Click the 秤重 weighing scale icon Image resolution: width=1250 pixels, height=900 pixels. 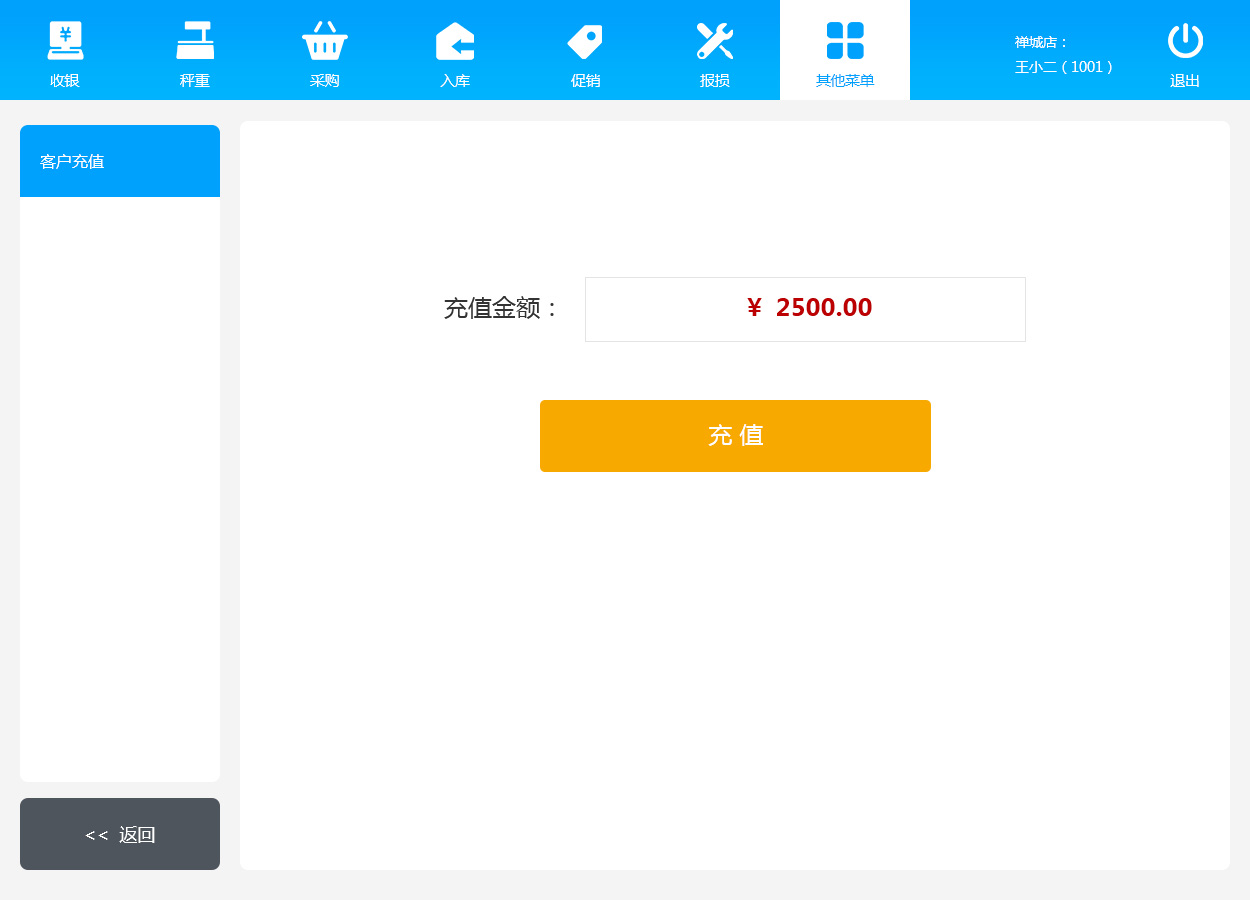click(x=195, y=40)
